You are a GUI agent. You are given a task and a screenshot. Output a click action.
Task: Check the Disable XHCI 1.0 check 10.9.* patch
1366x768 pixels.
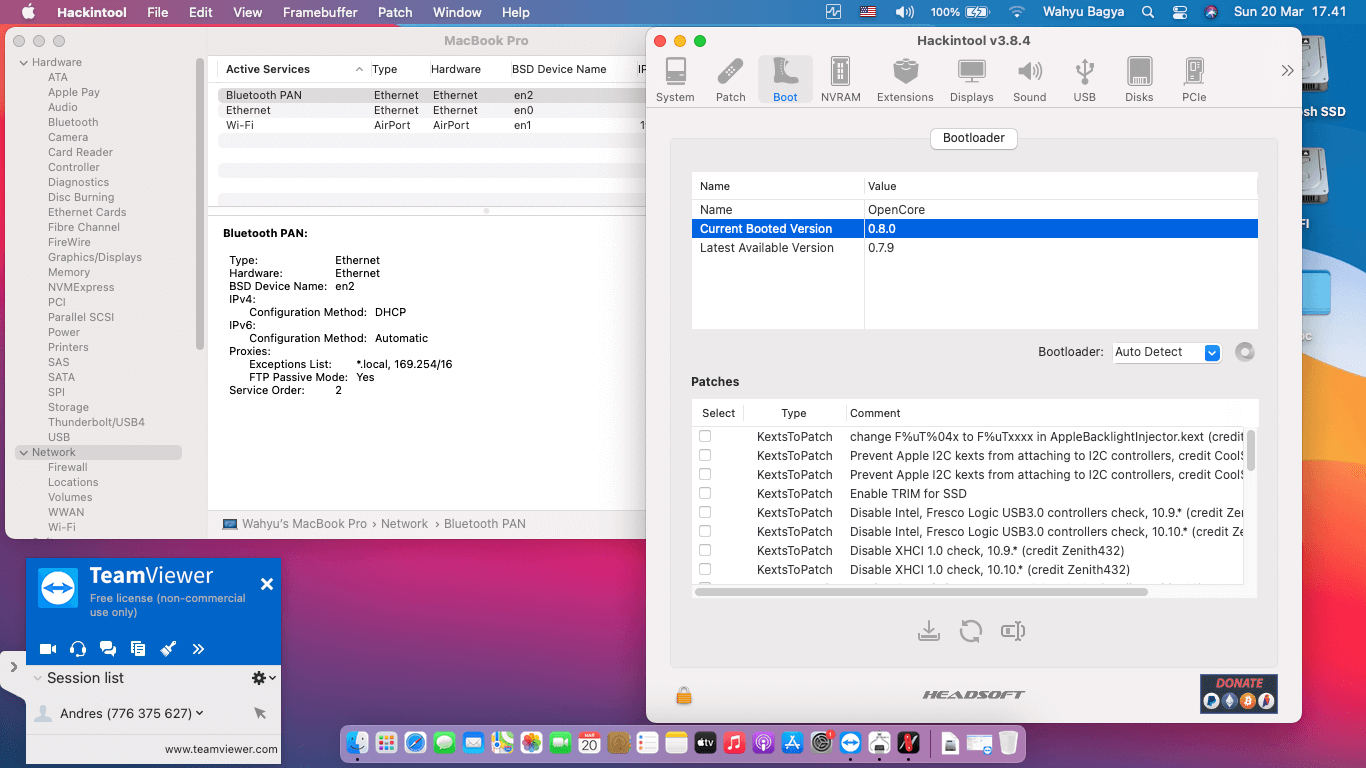705,551
